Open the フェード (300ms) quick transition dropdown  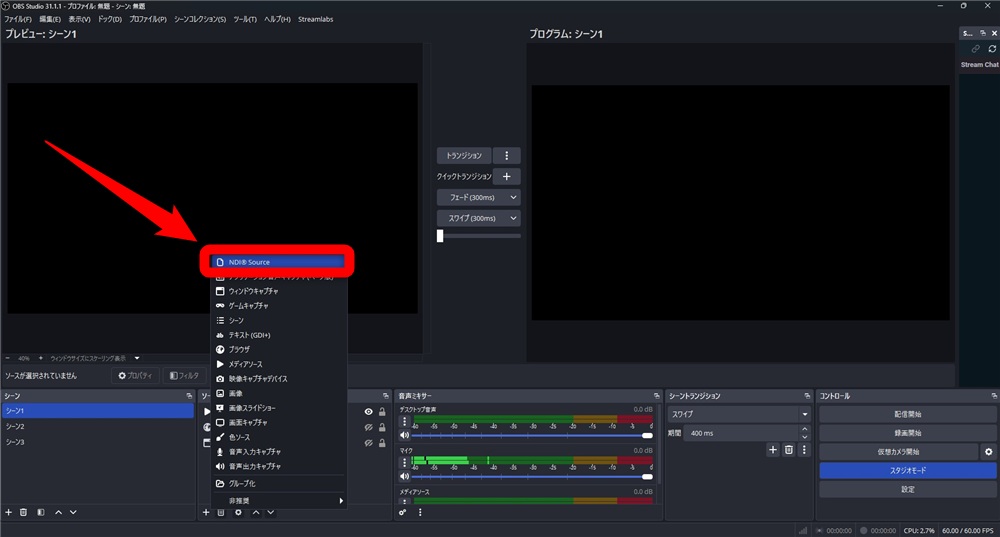click(478, 198)
